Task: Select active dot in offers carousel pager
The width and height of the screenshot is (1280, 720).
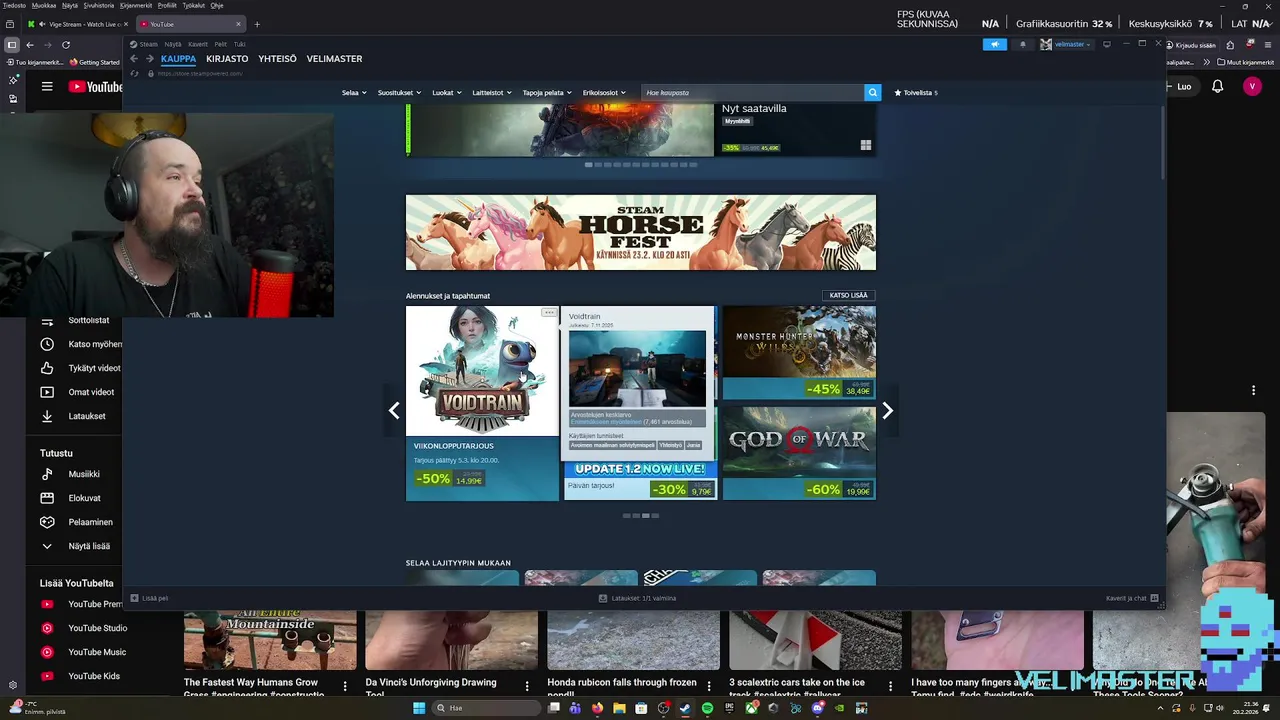Action: click(x=646, y=516)
